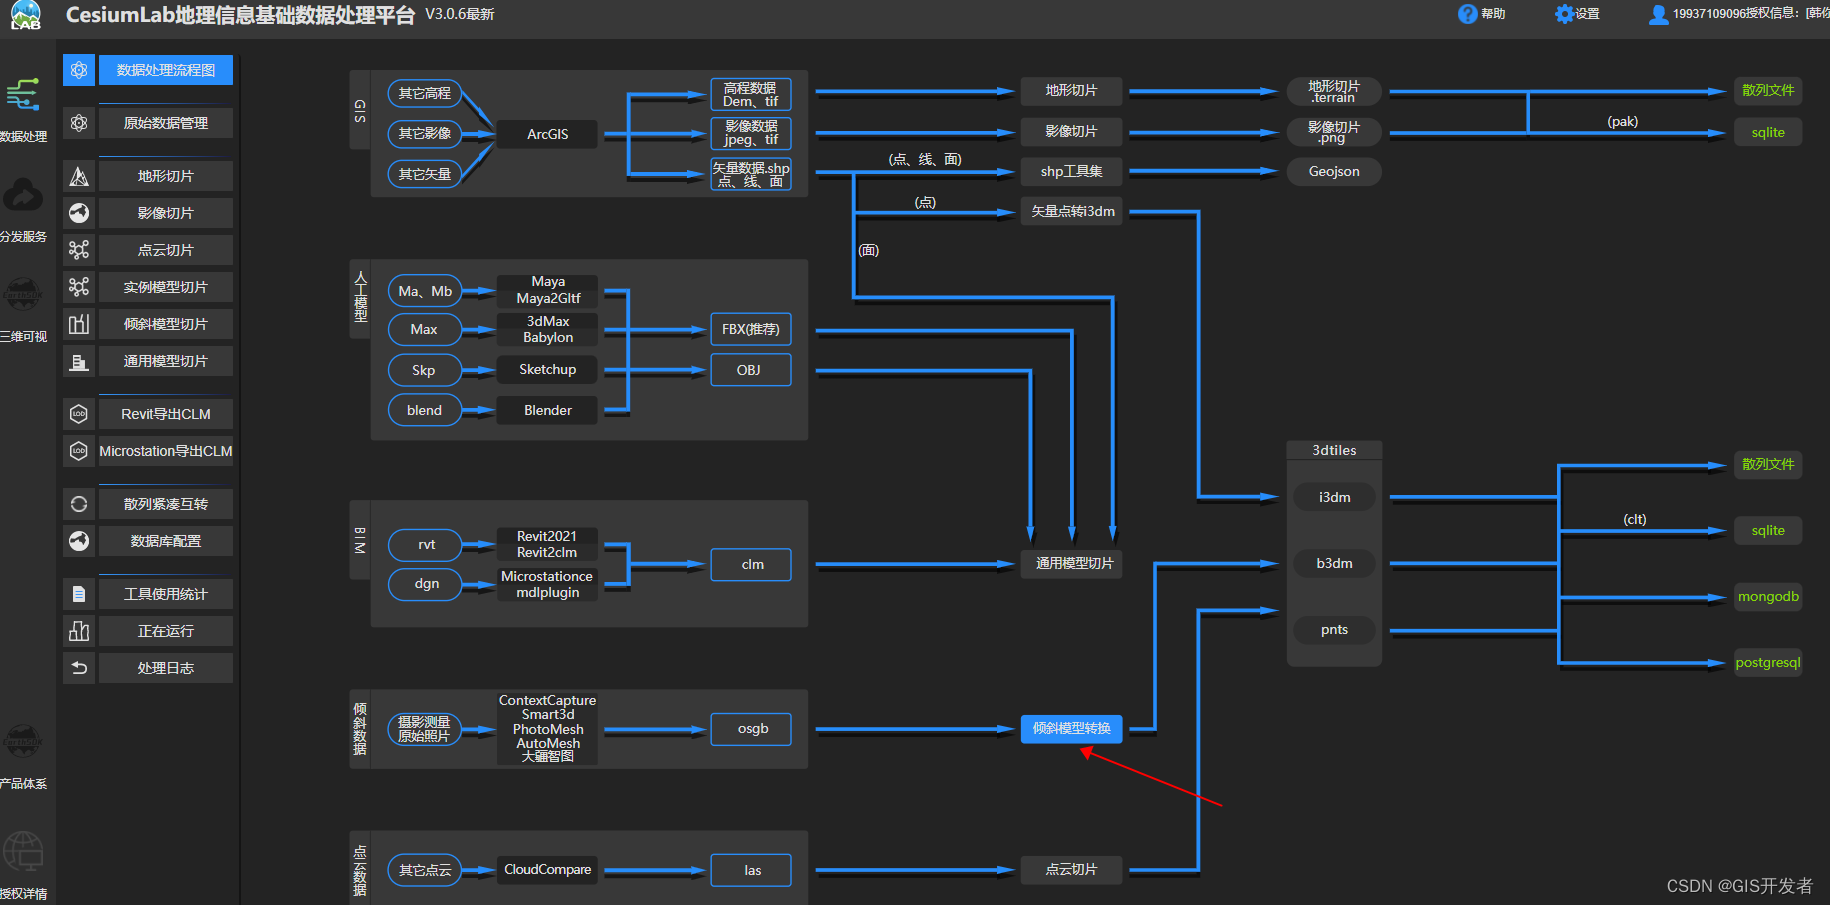The width and height of the screenshot is (1830, 905).
Task: Open the 散列紧凑互转 conversion tool
Action: pos(165,503)
